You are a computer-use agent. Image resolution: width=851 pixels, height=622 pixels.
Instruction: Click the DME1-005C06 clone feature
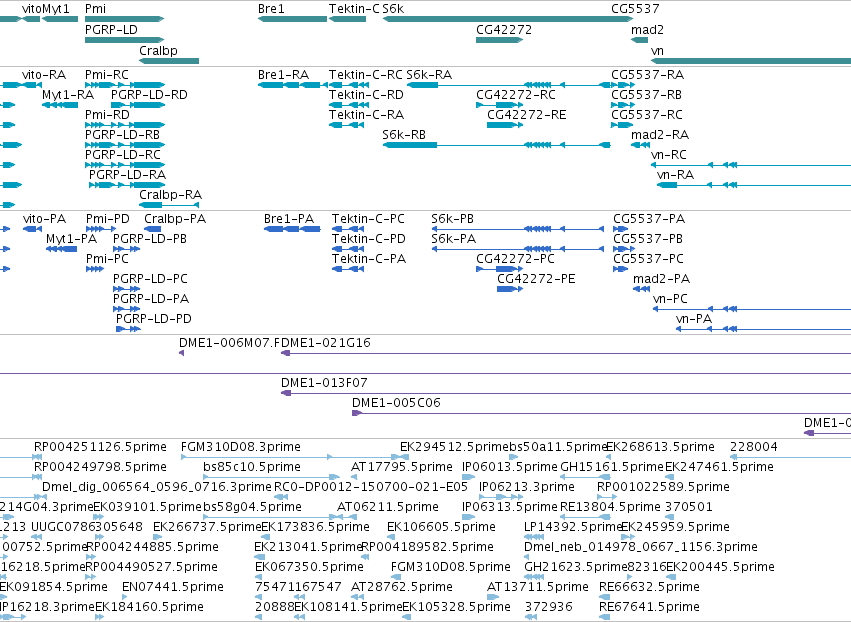tap(601, 413)
